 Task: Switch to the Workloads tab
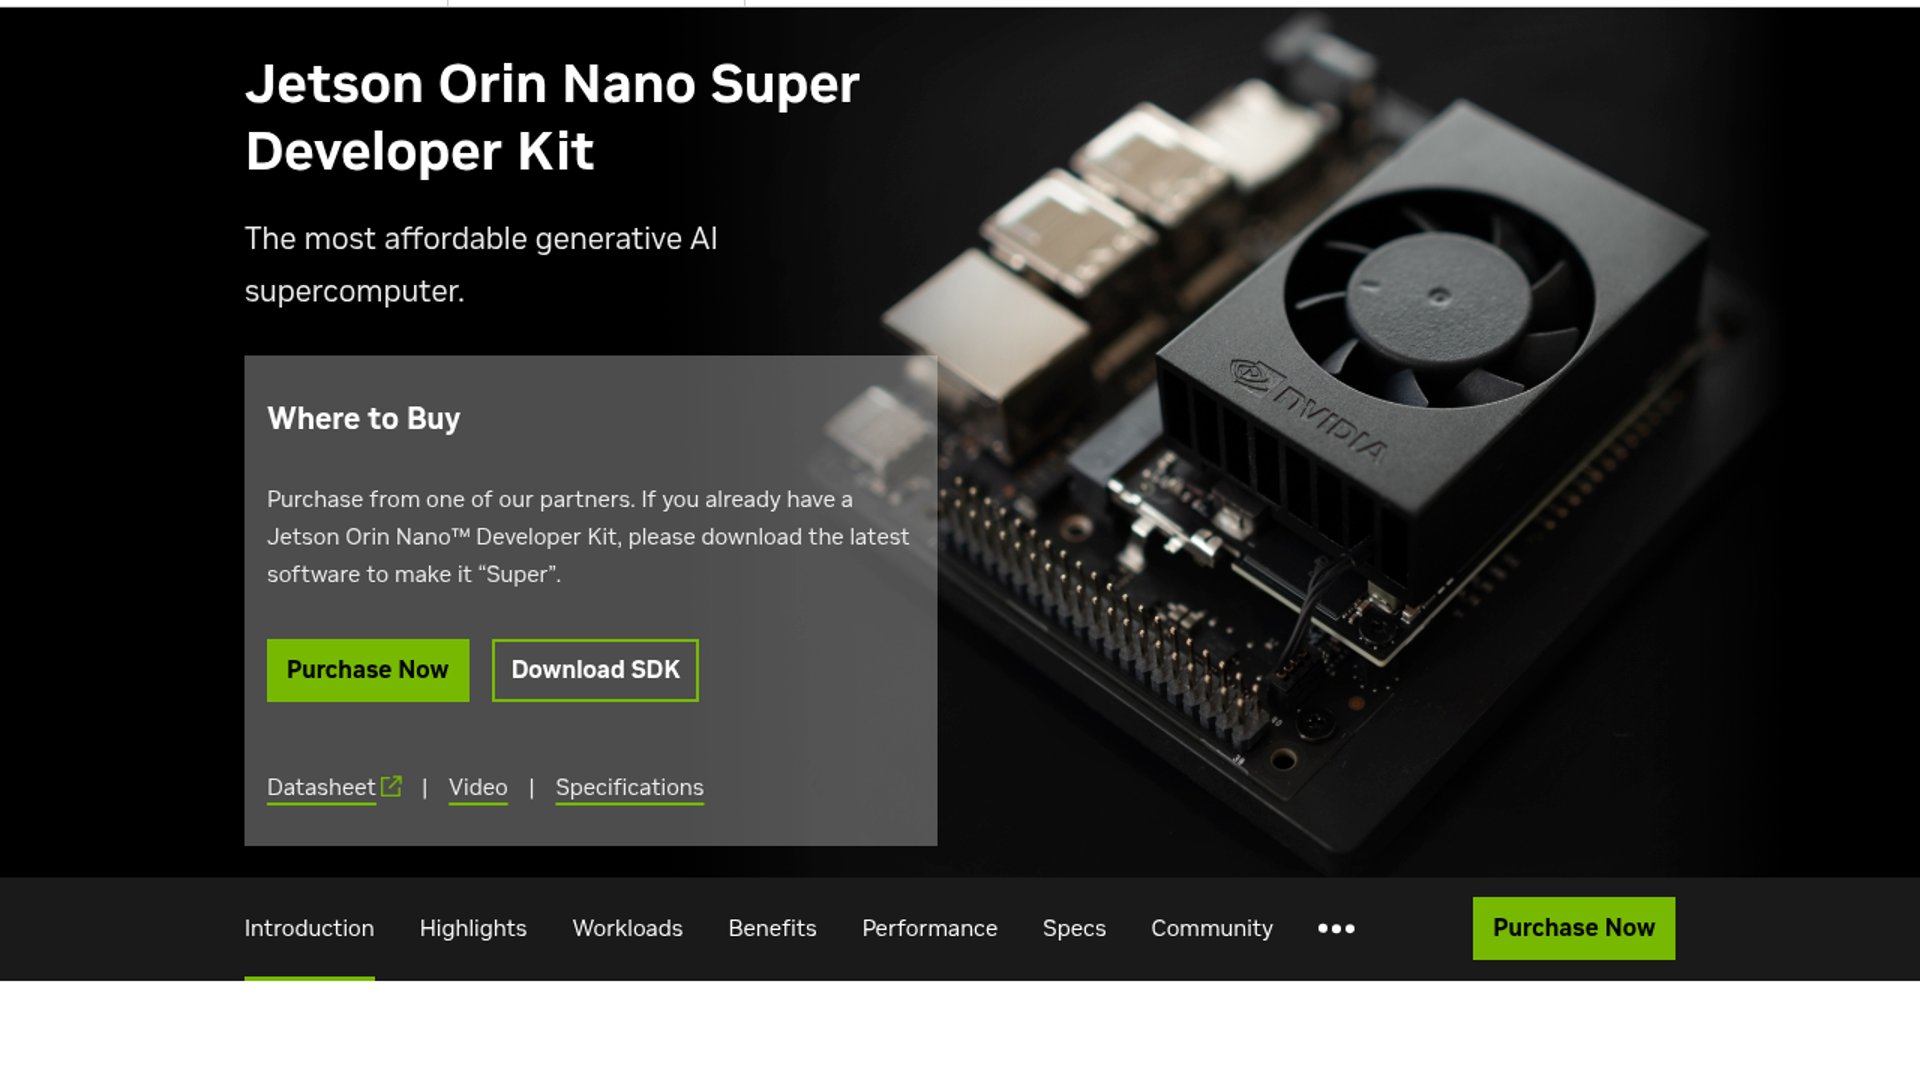627,929
